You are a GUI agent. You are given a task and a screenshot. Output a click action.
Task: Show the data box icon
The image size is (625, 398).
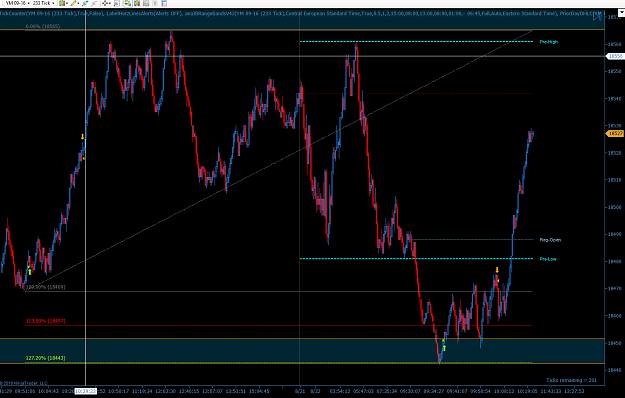(x=116, y=3)
